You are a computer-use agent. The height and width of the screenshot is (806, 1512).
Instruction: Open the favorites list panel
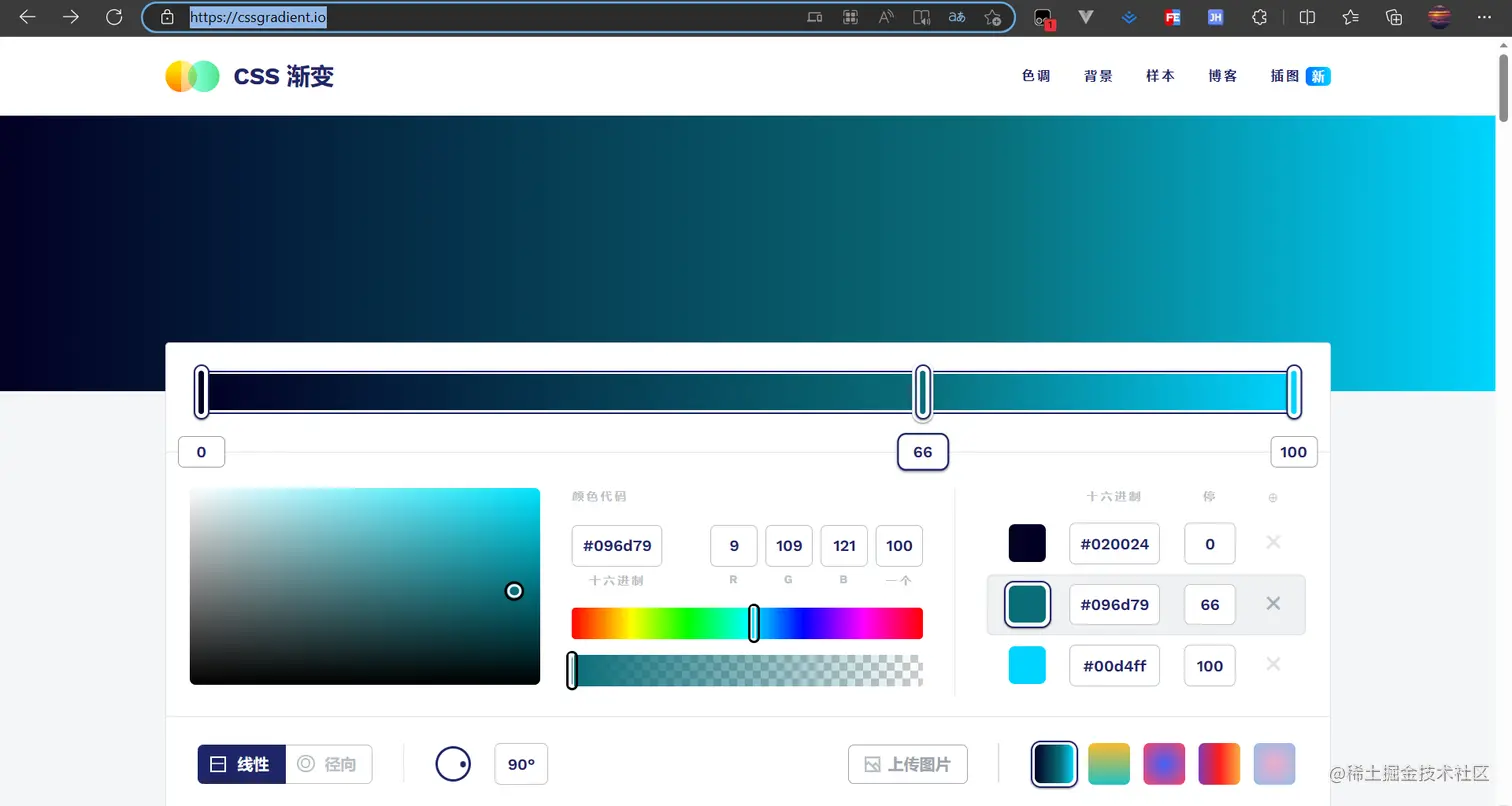click(1351, 17)
